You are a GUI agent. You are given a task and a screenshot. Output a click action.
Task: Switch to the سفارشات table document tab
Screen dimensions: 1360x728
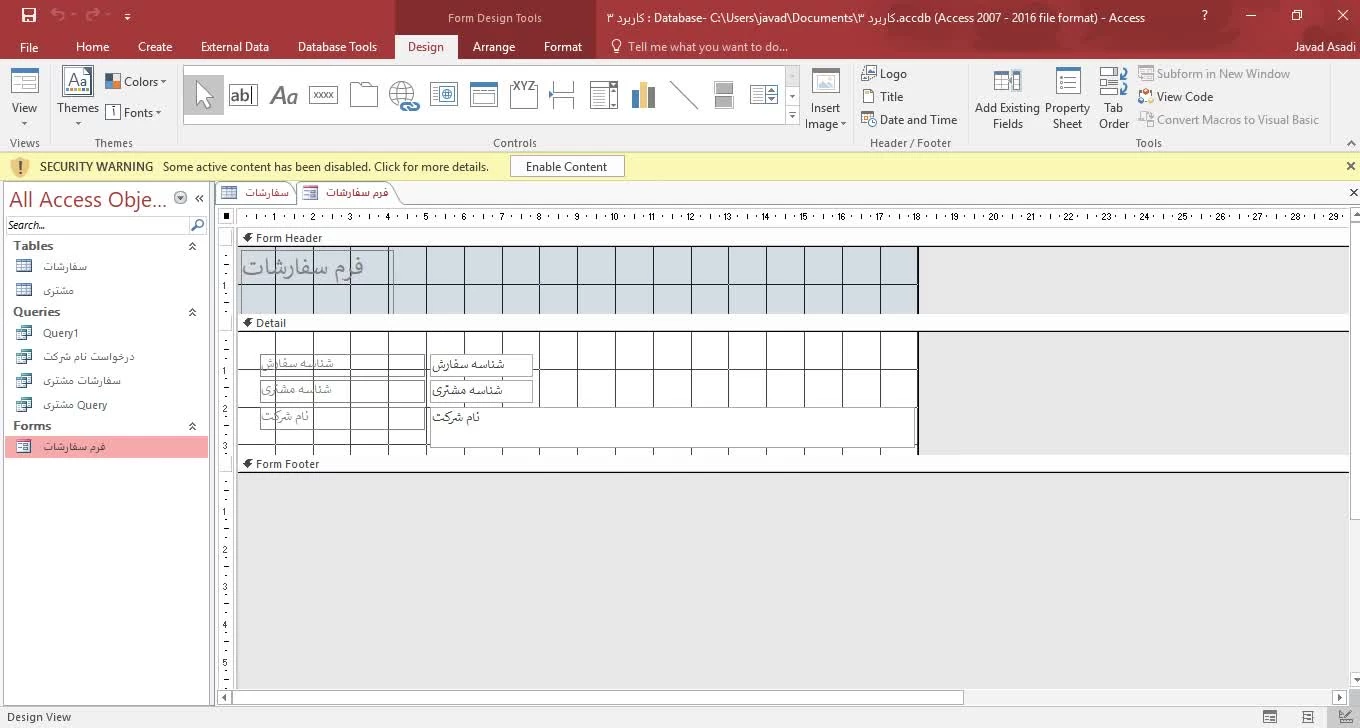tap(257, 192)
